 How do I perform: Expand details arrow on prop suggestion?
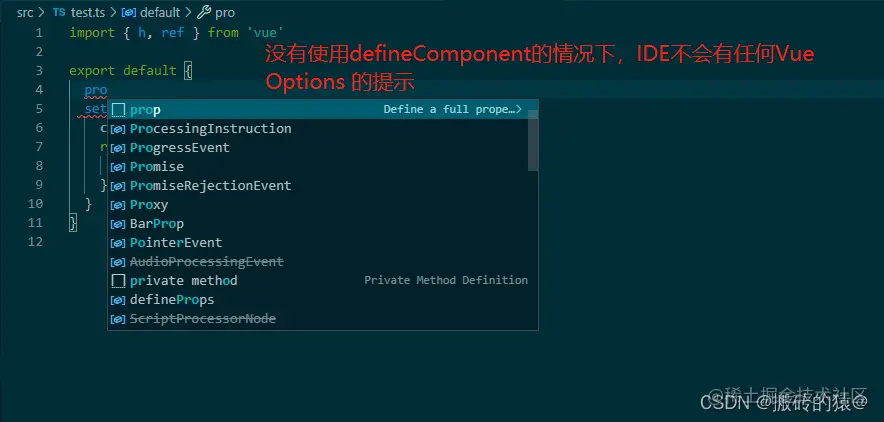click(519, 109)
